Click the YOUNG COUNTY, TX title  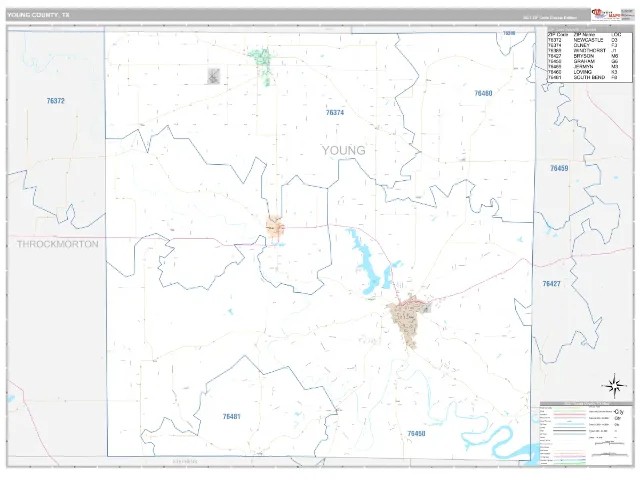(38, 15)
